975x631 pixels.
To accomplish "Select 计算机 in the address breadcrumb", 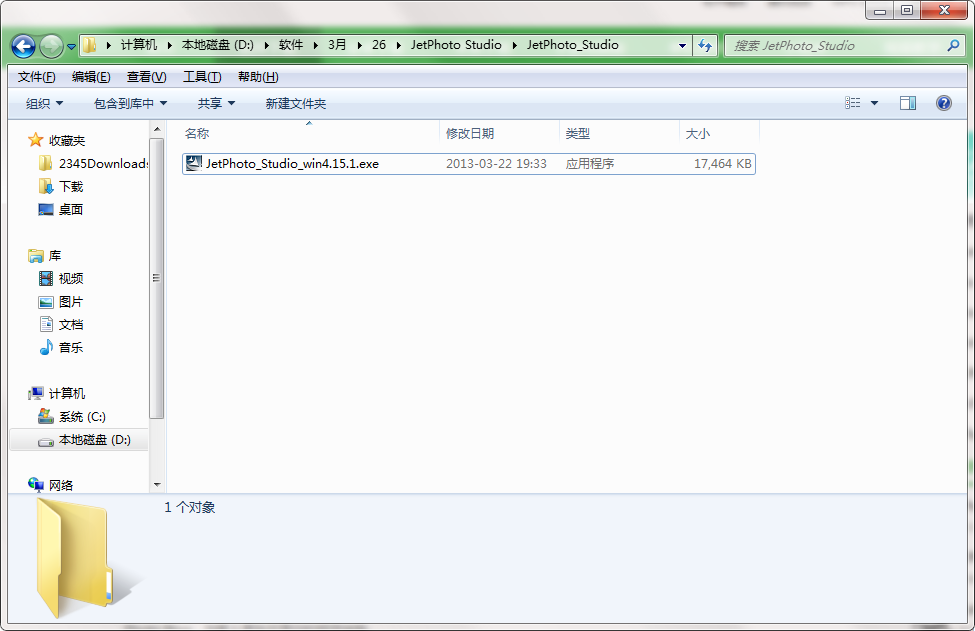I will click(x=139, y=45).
